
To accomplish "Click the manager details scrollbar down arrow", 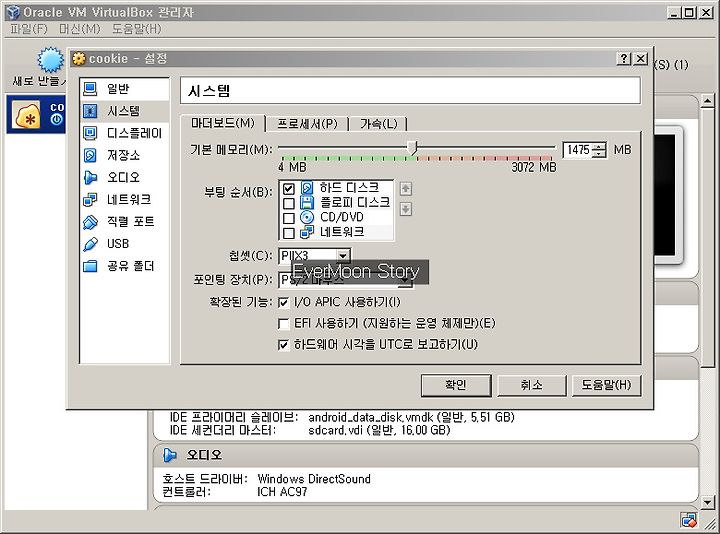I will point(707,503).
